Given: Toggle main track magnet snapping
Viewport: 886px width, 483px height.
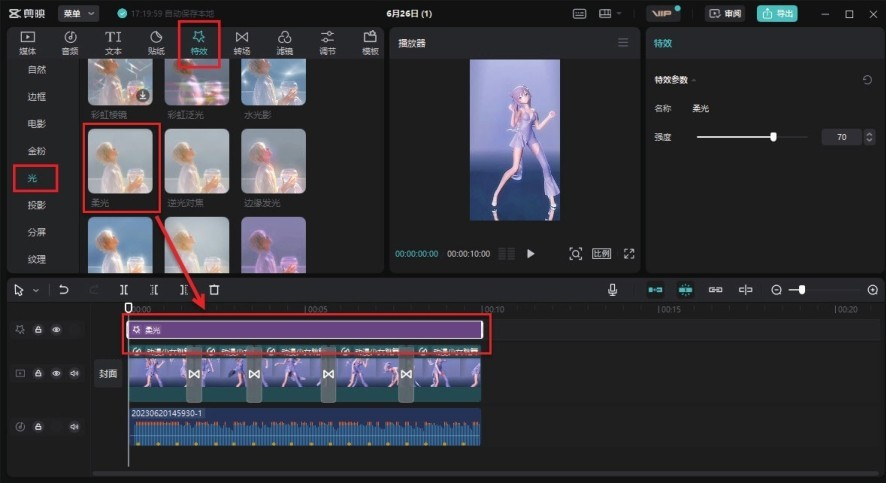Looking at the screenshot, I should point(655,290).
